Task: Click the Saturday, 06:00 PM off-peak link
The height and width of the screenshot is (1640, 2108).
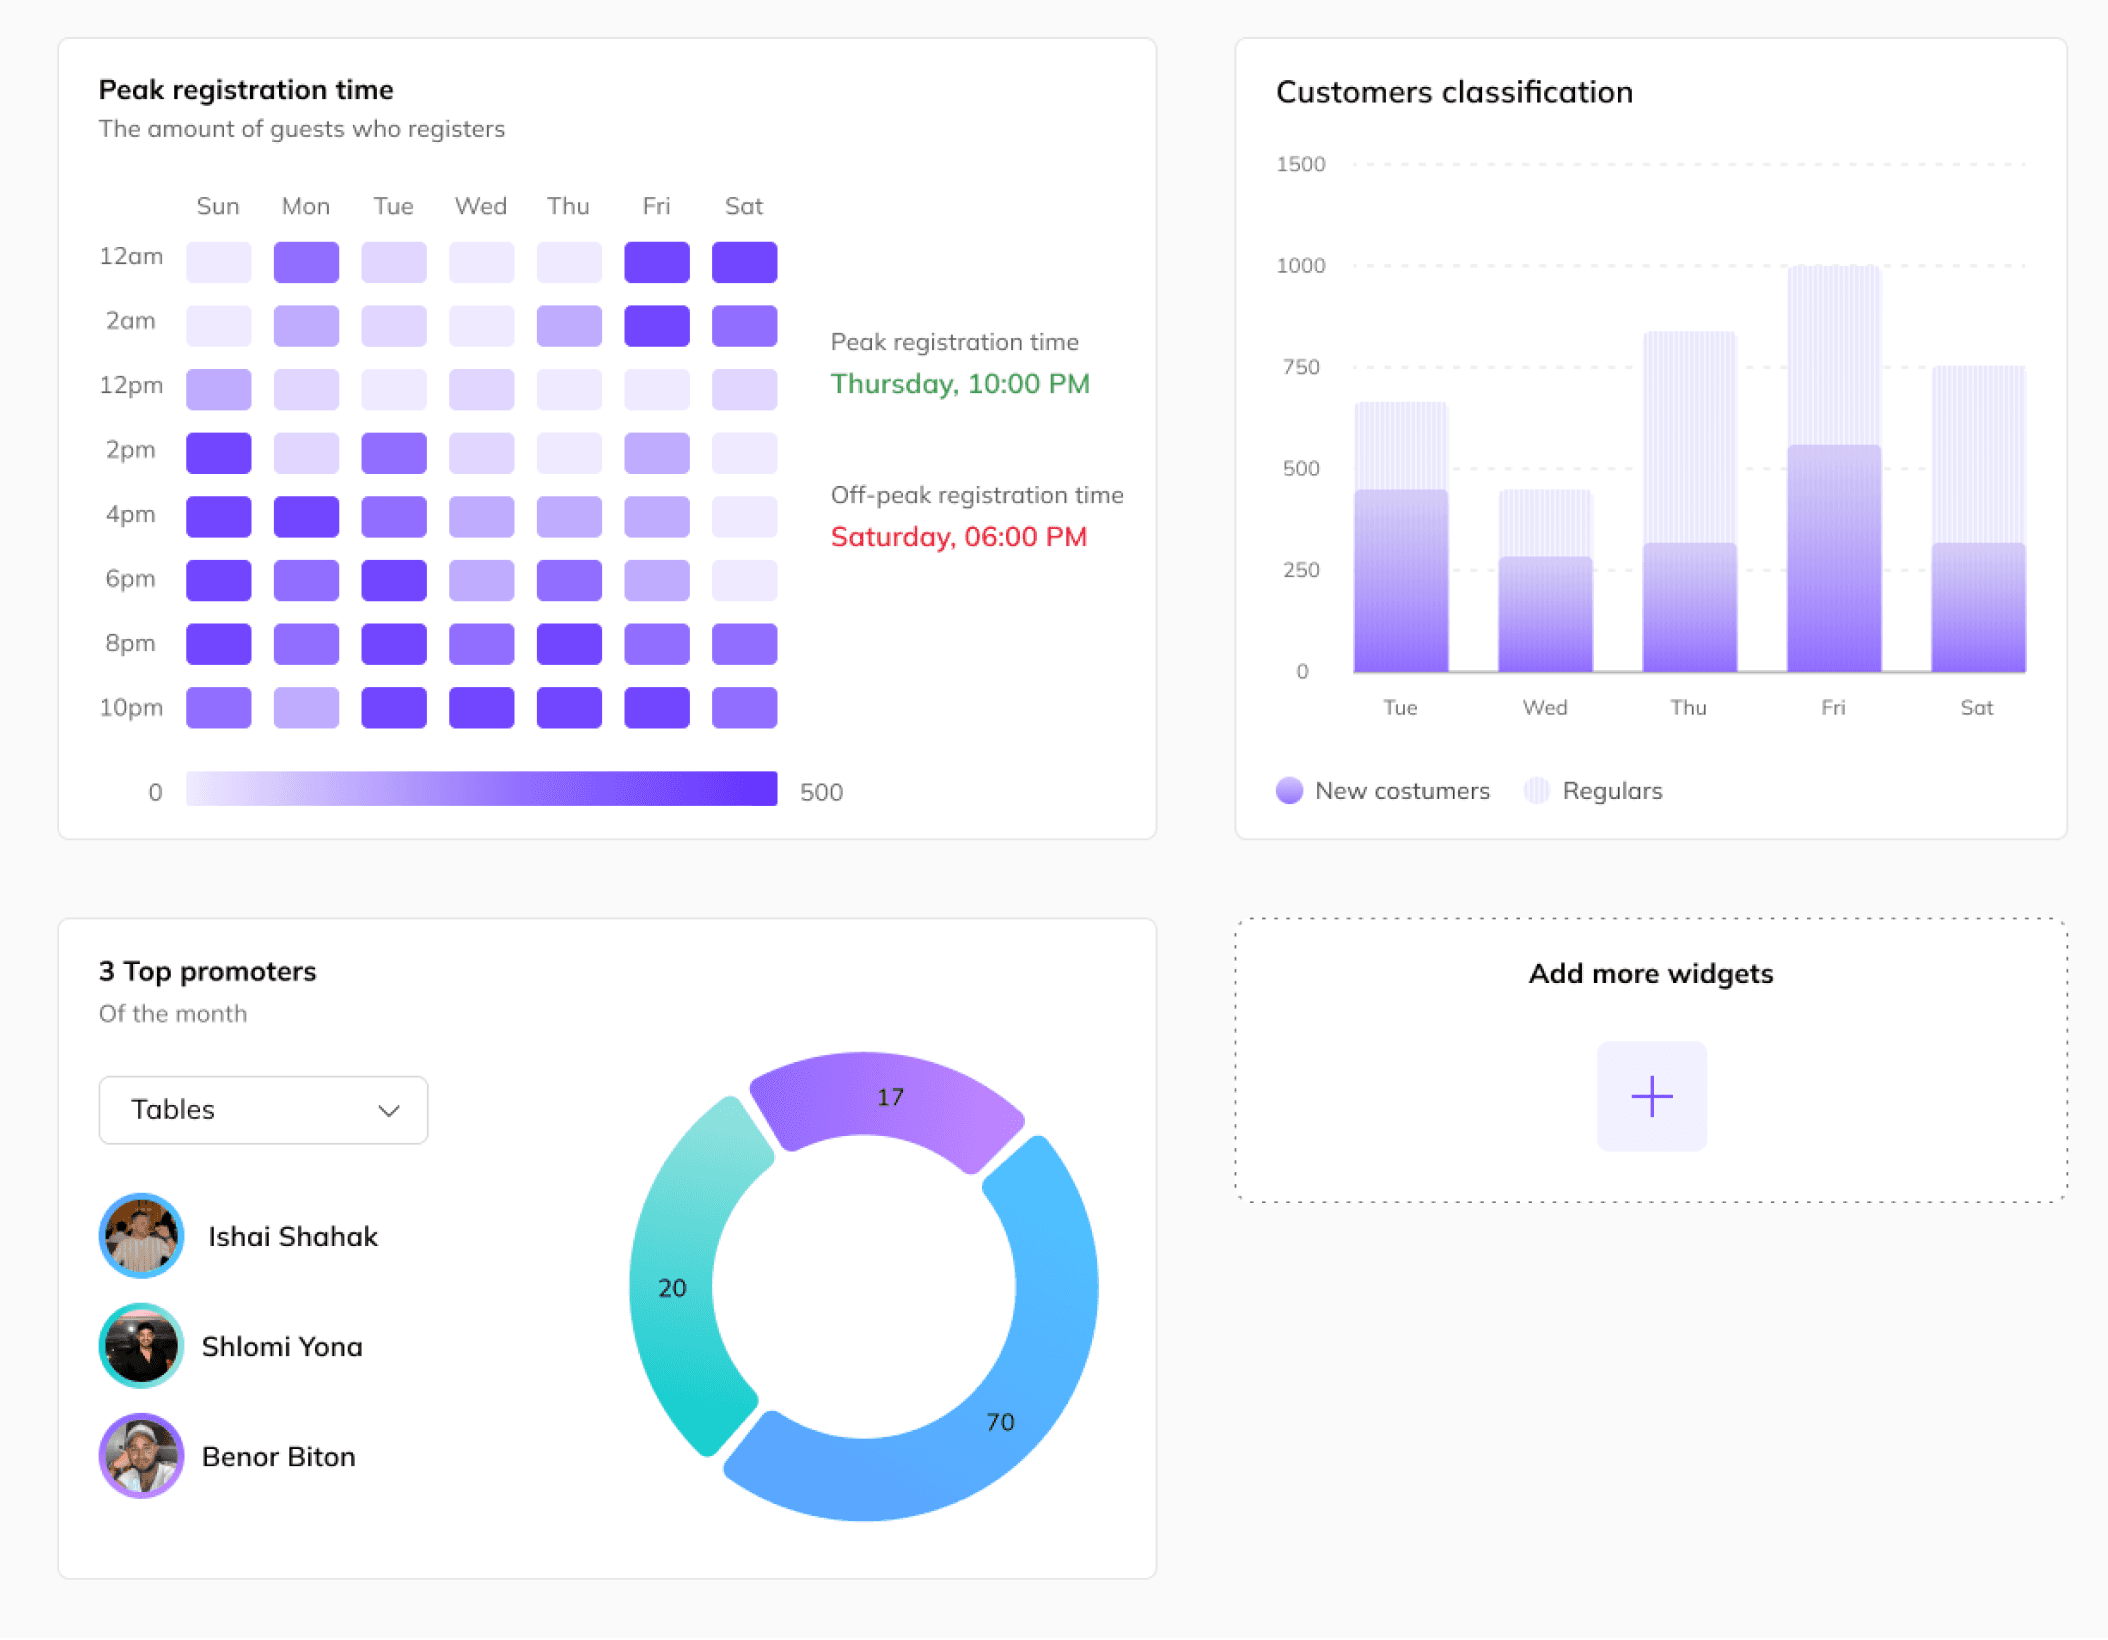Action: tap(958, 537)
